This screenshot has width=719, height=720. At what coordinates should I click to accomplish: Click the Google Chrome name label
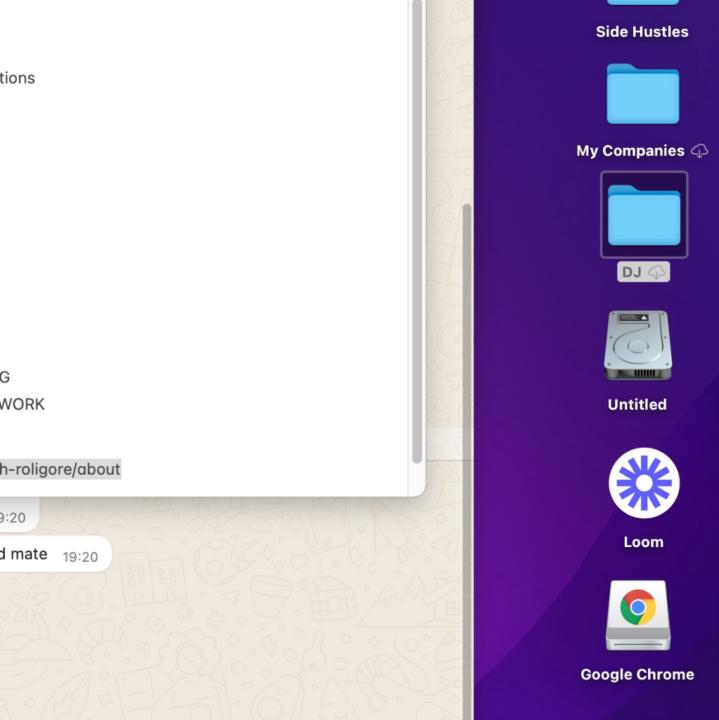pyautogui.click(x=637, y=675)
